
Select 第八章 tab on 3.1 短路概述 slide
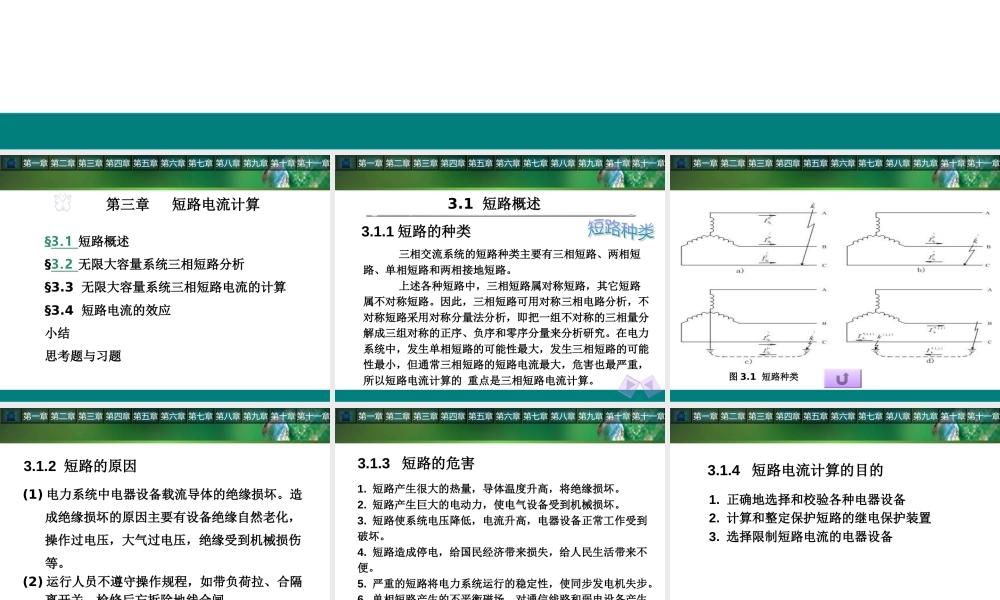tap(562, 164)
